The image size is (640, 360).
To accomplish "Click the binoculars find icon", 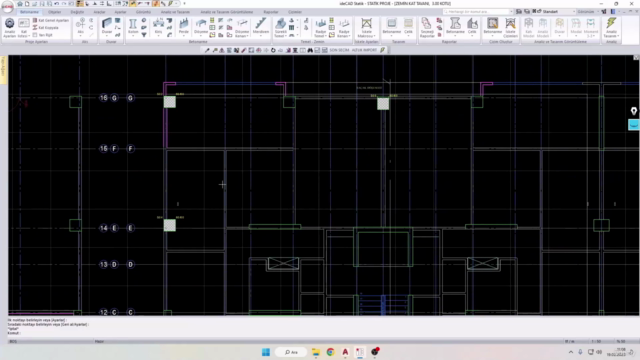I will point(310,50).
